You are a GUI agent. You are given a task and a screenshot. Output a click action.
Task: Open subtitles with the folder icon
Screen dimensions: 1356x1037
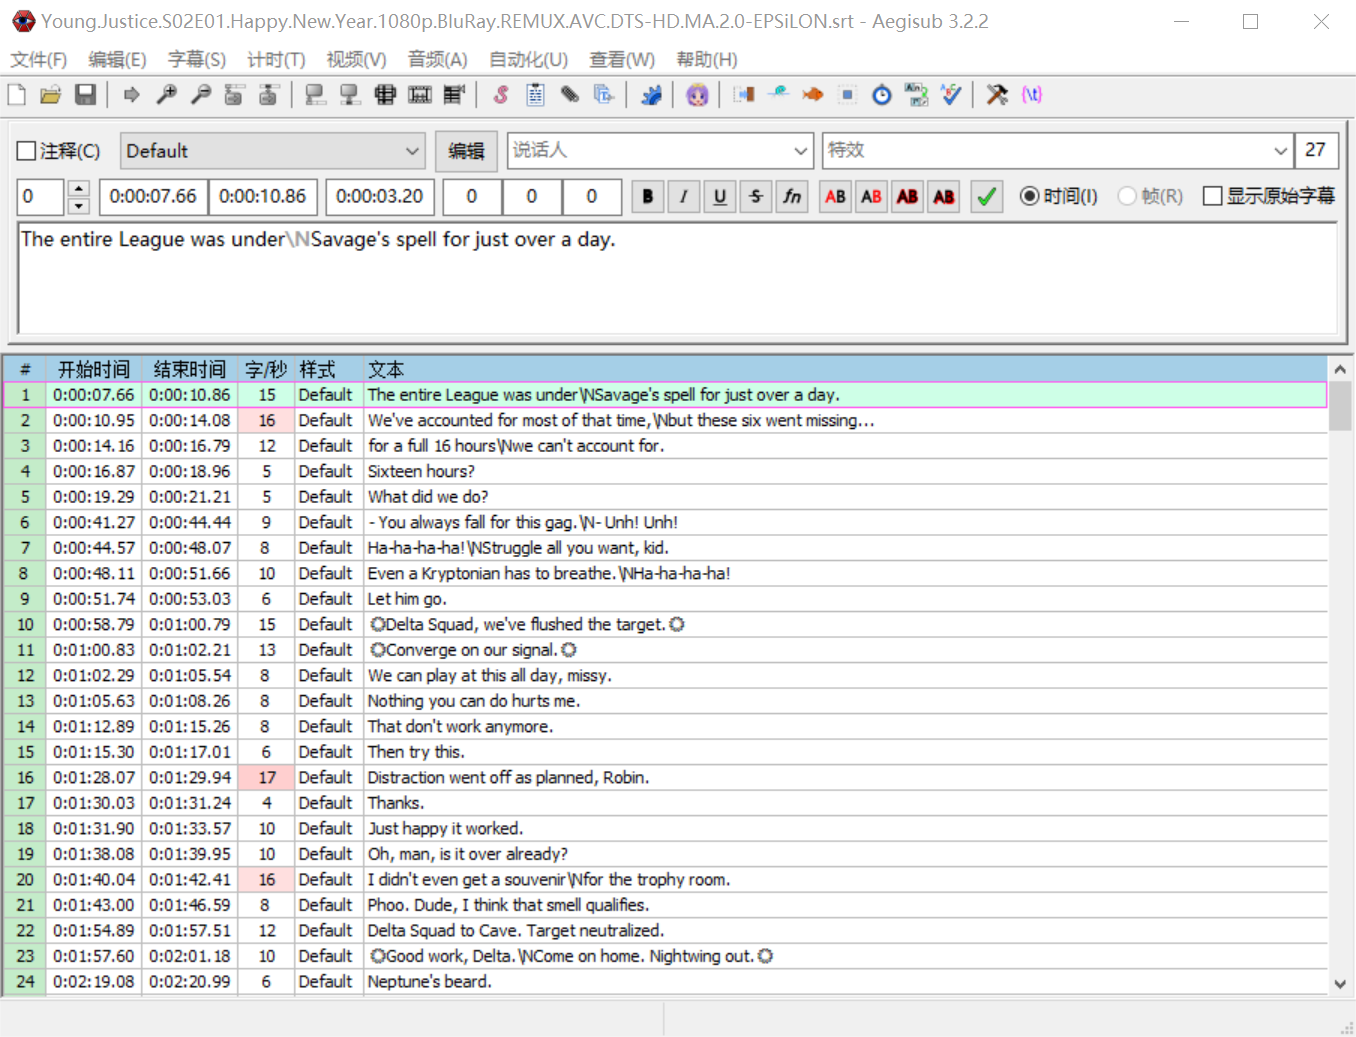[x=51, y=95]
